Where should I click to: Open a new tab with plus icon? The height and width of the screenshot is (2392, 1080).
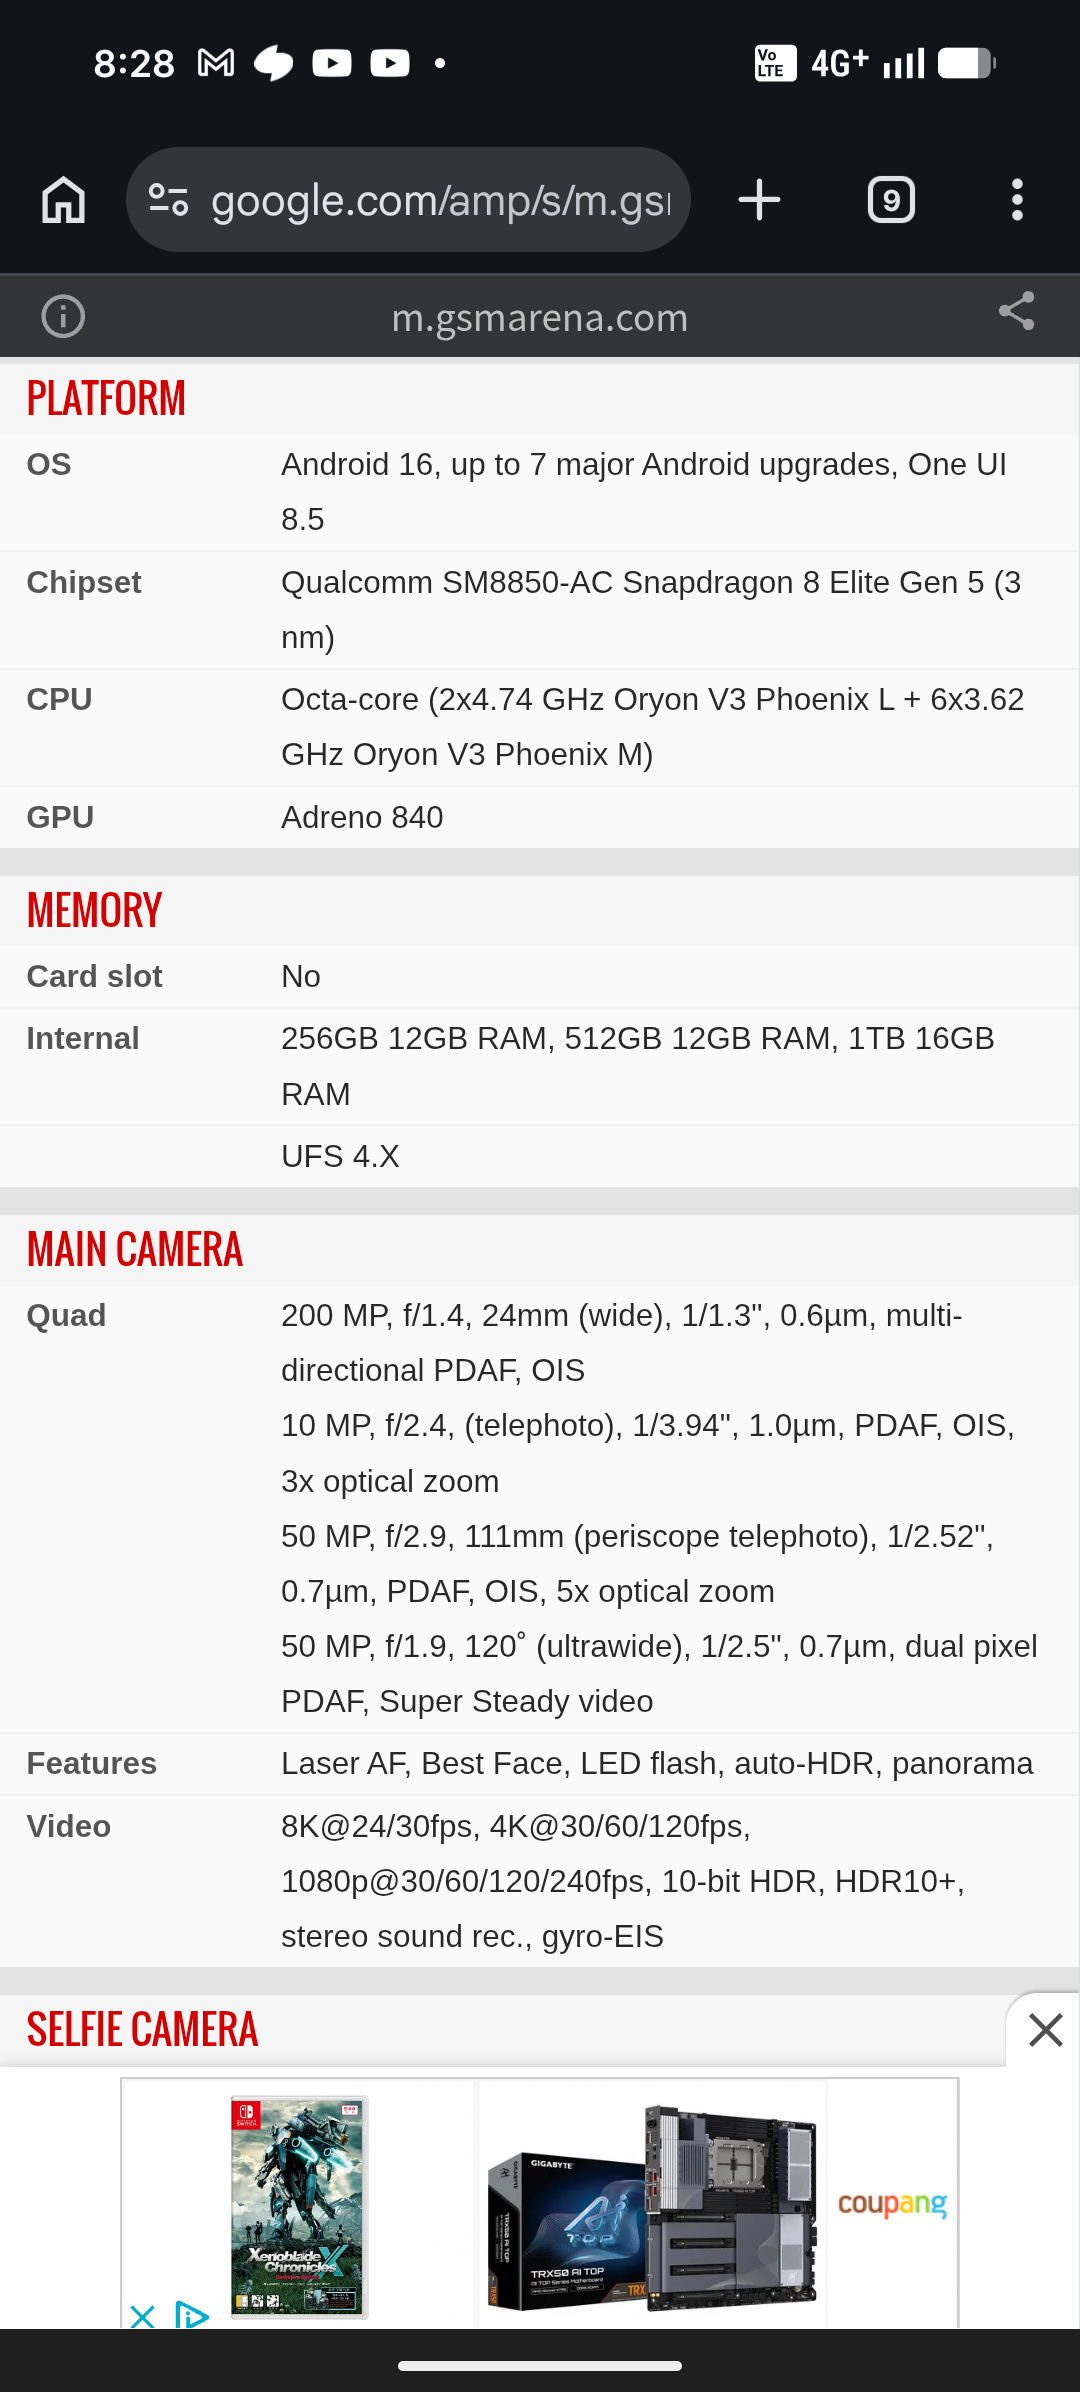759,200
